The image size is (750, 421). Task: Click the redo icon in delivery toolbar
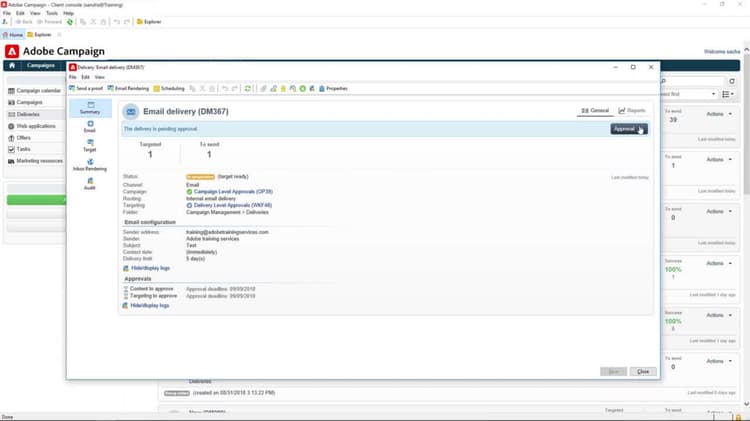[x=234, y=89]
